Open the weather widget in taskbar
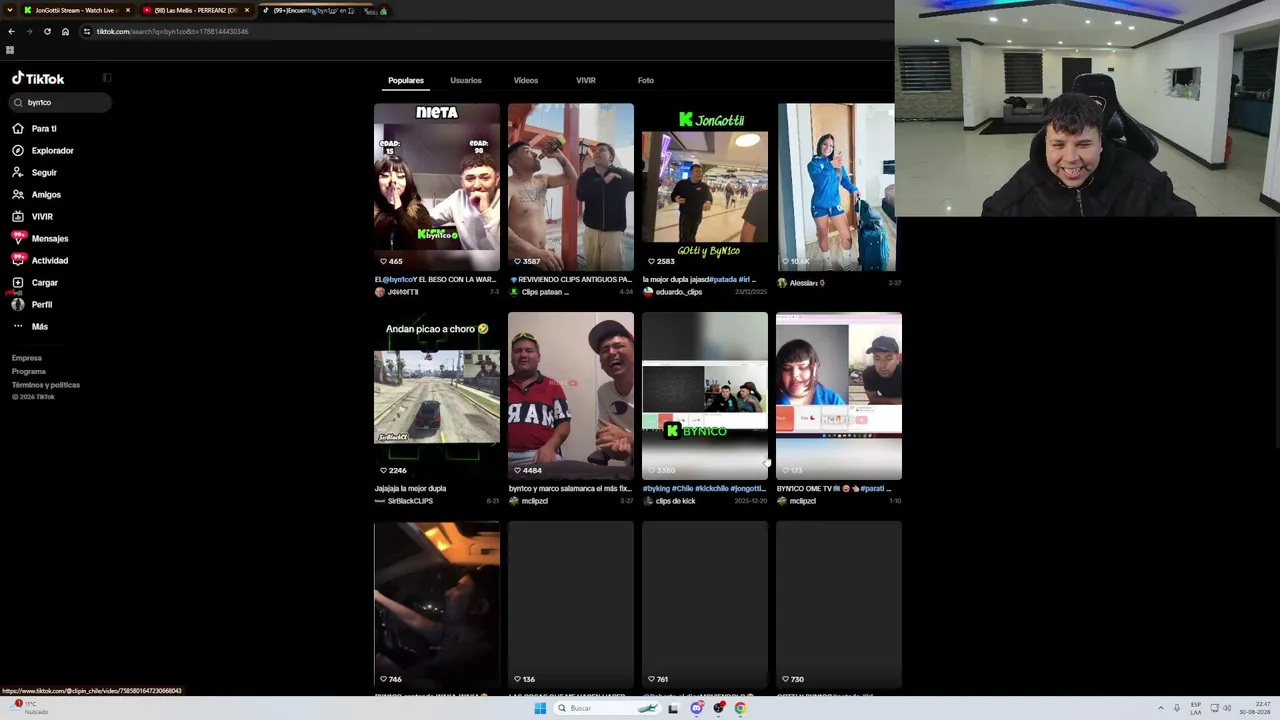Viewport: 1280px width, 720px height. tap(30, 708)
